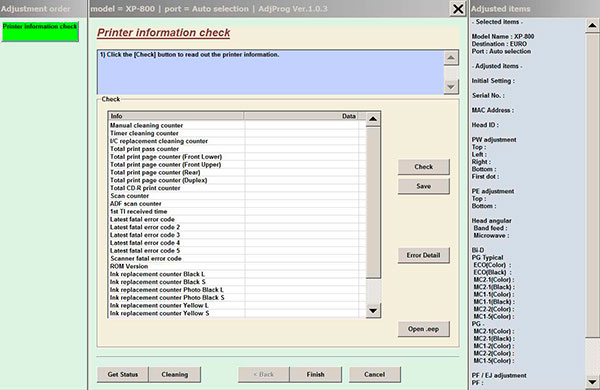Image resolution: width=600 pixels, height=390 pixels.
Task: Click Destination : EURO in Adjusted items
Action: click(x=499, y=44)
